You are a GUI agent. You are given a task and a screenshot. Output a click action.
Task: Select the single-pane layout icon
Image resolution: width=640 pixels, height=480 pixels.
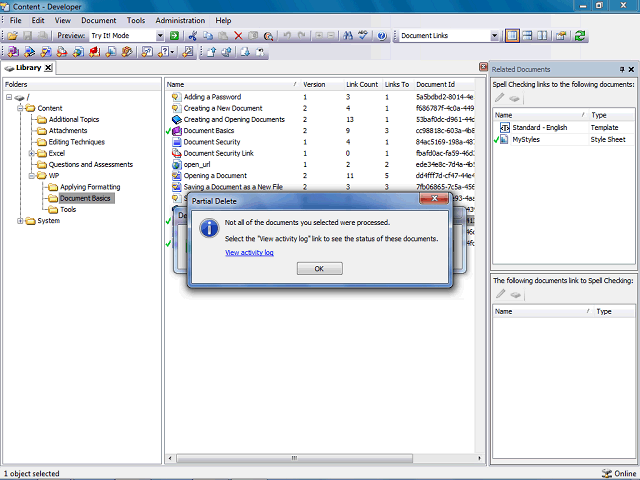tap(512, 36)
